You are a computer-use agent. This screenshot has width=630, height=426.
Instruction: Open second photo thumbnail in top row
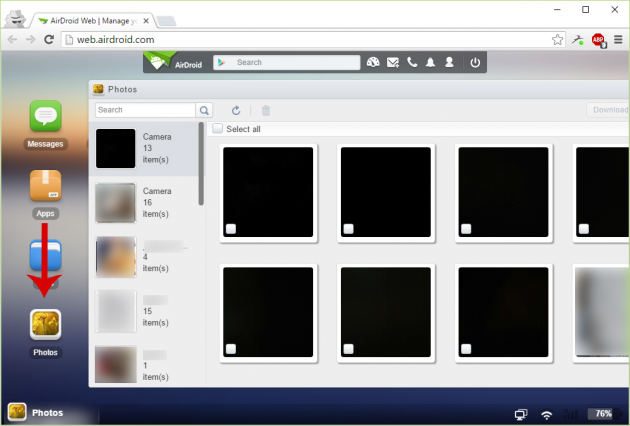point(386,193)
